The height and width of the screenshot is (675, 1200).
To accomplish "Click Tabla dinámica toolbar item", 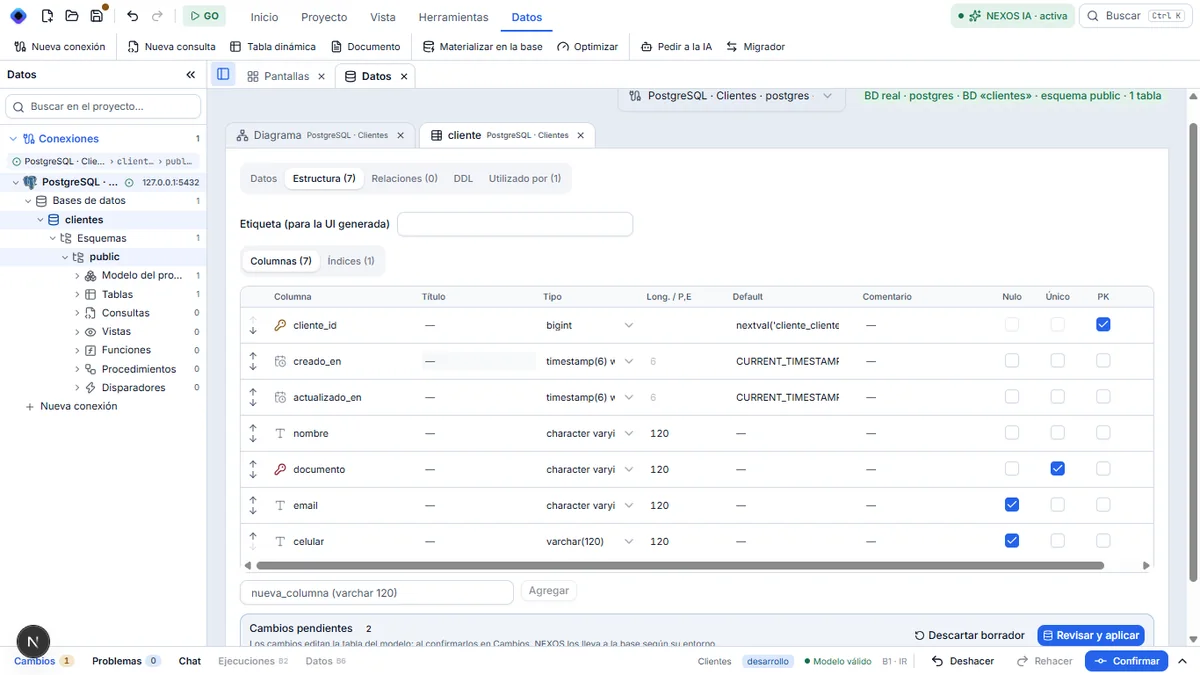I will [x=273, y=47].
